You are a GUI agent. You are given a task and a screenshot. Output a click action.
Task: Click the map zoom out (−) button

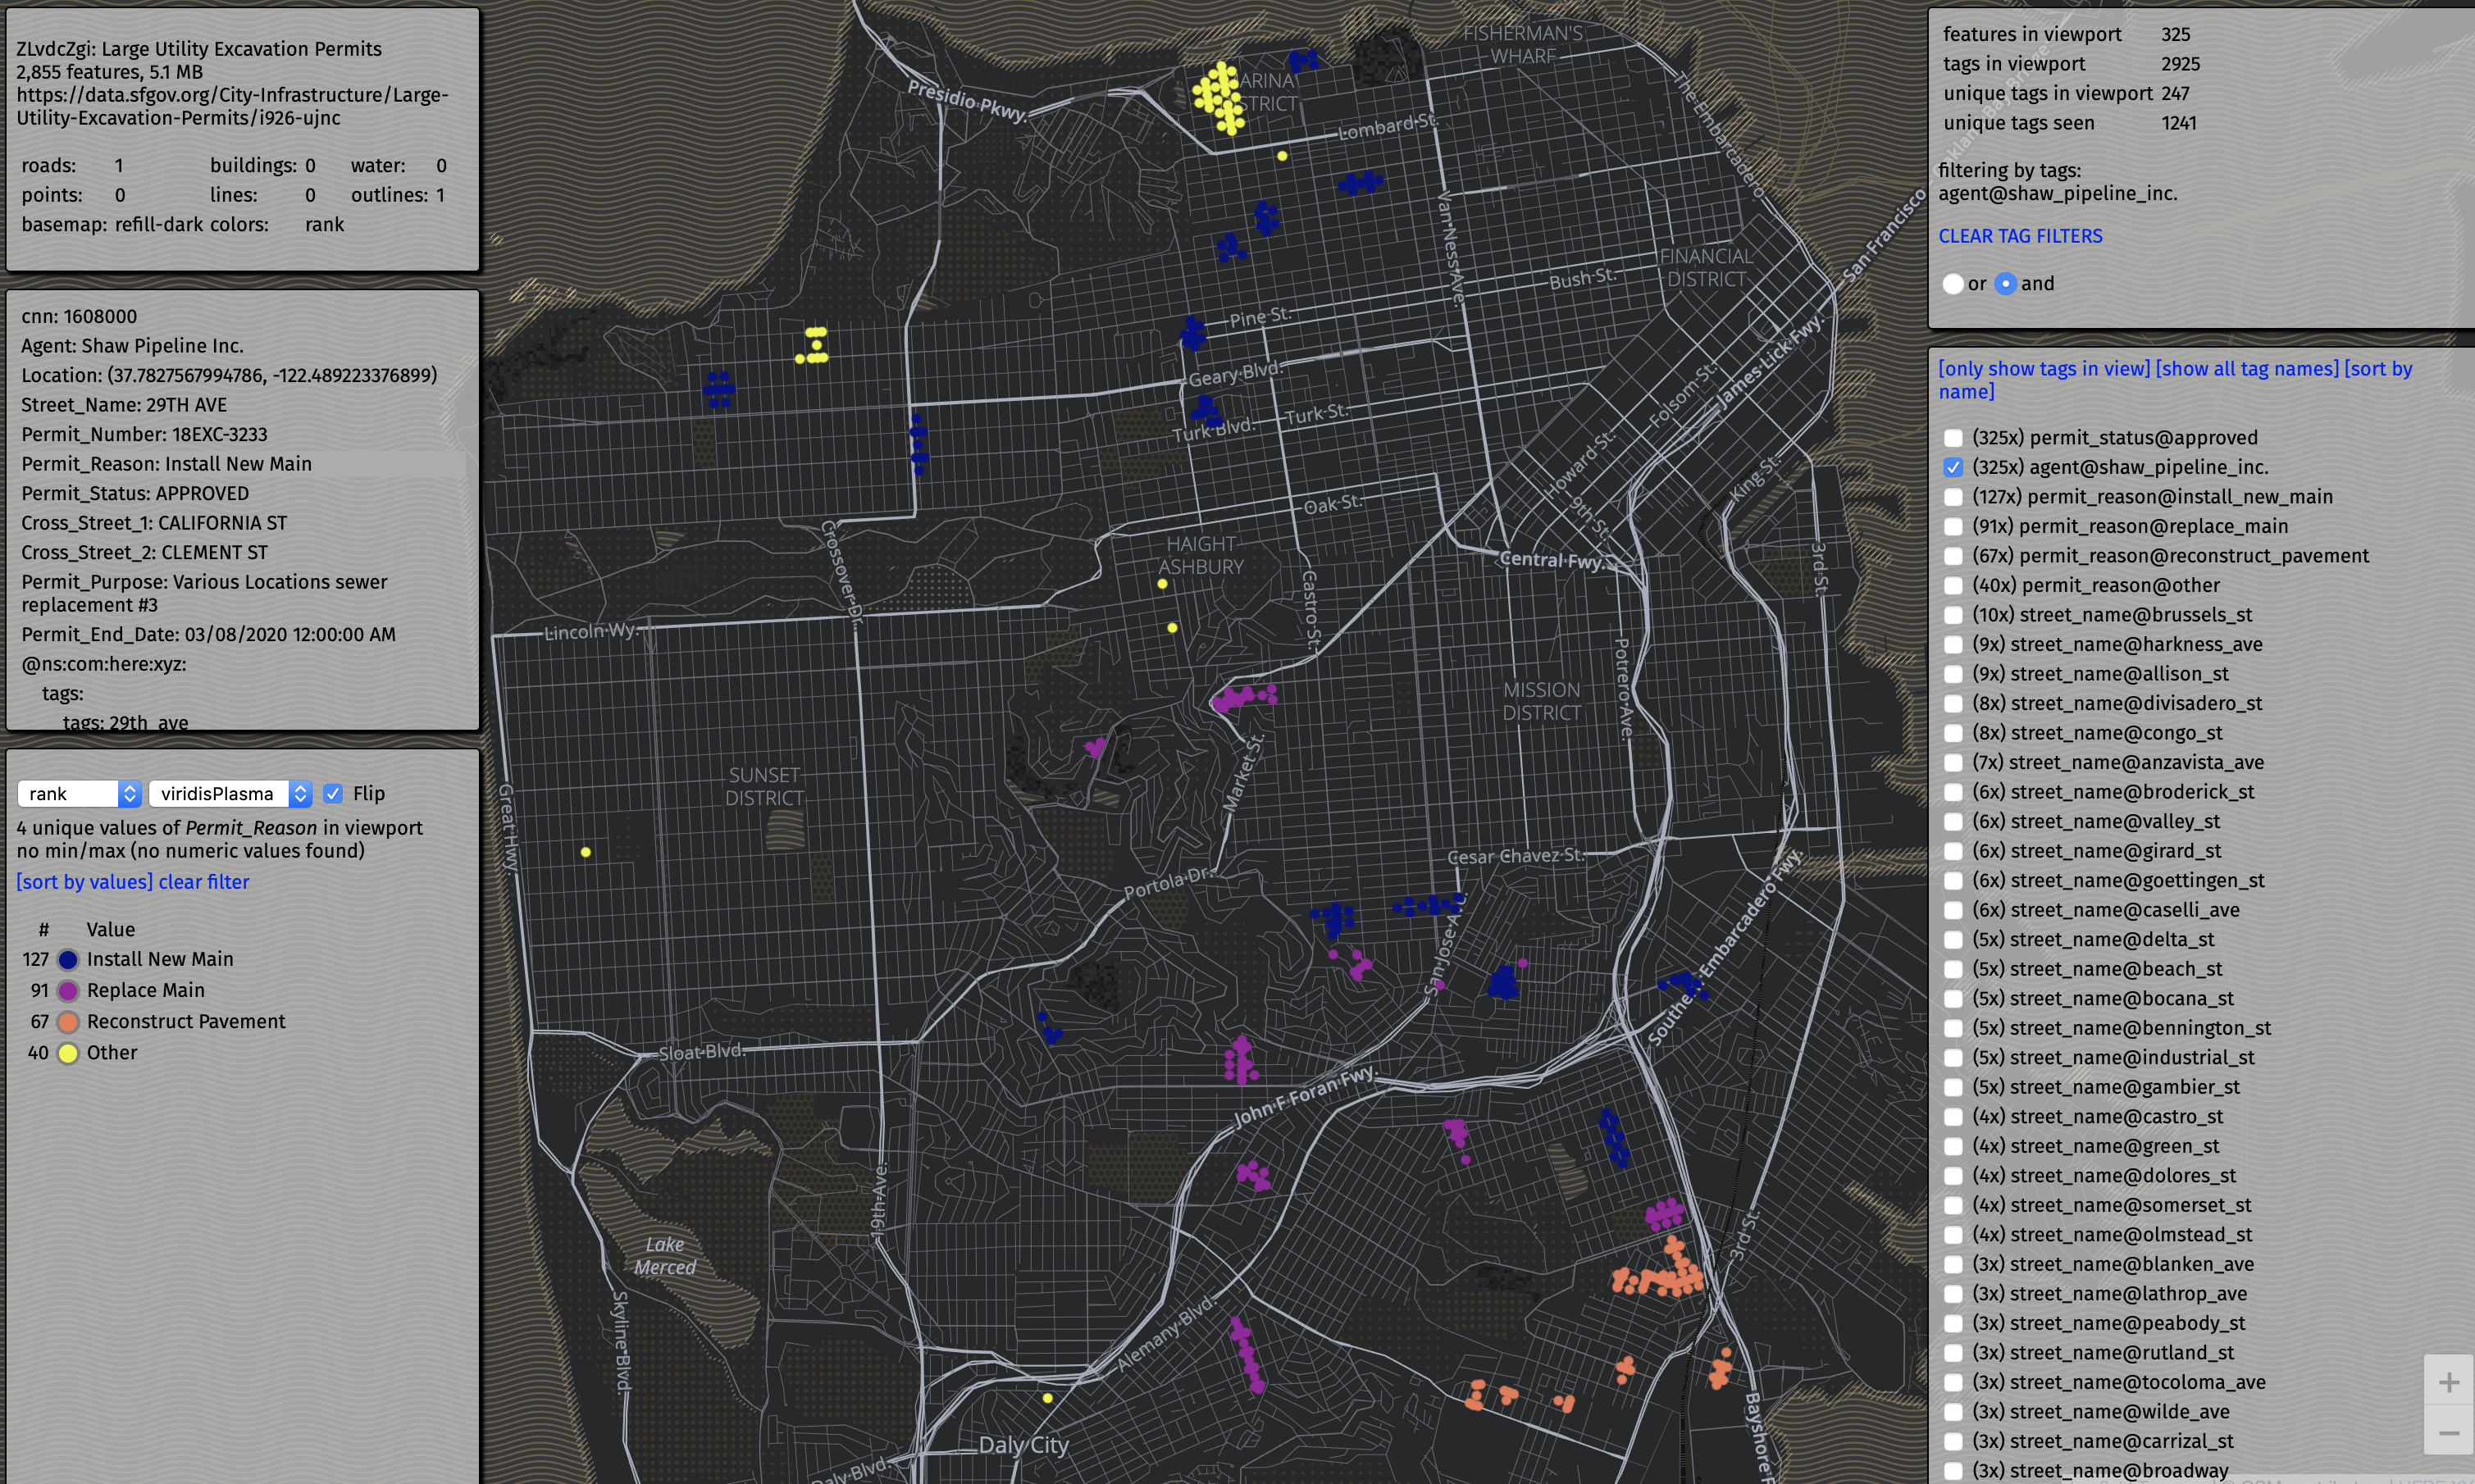2448,1433
